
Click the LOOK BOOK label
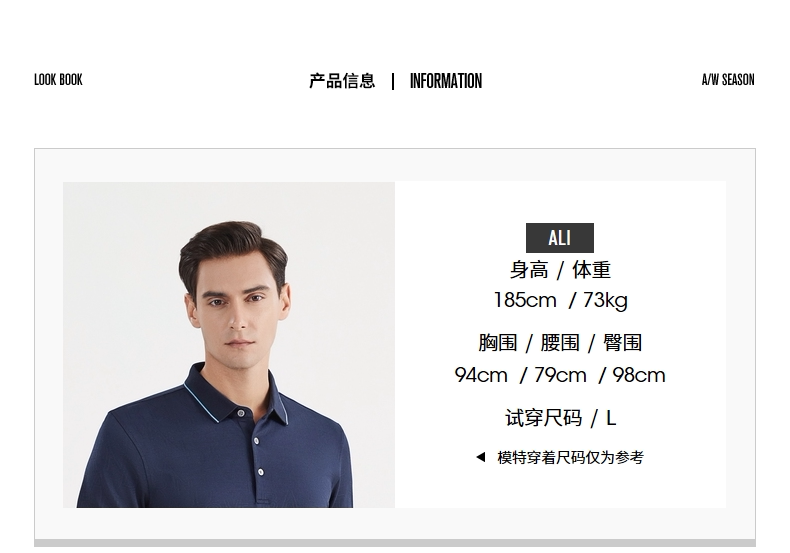pyautogui.click(x=58, y=80)
